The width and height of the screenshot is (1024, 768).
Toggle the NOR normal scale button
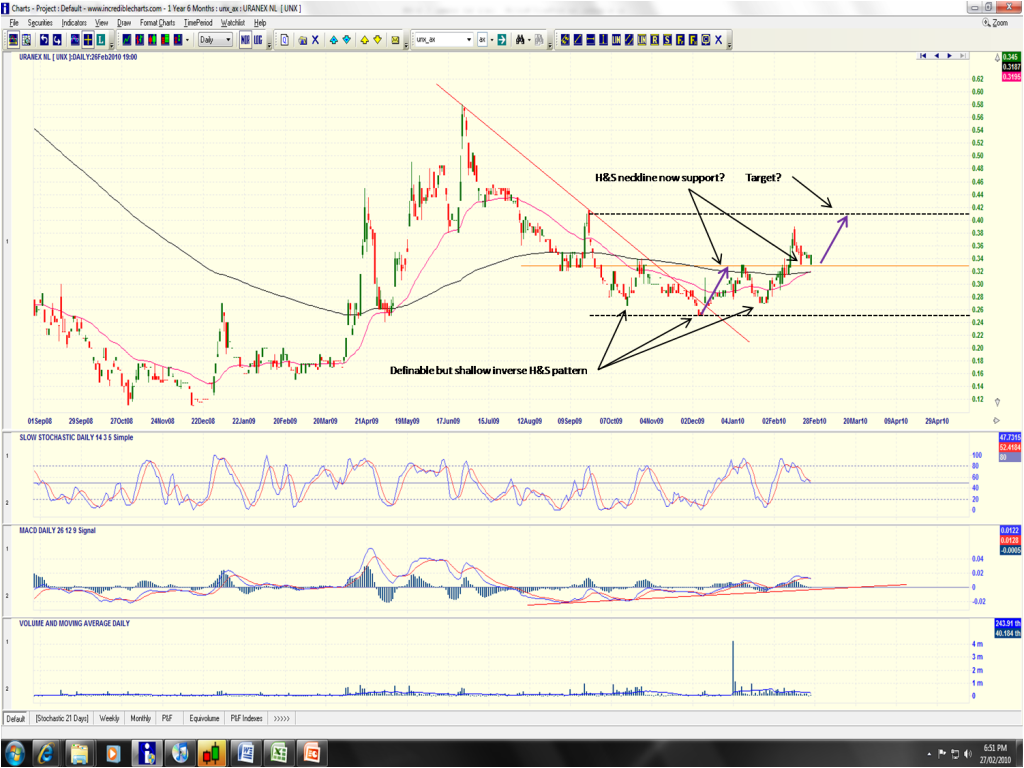(245, 40)
